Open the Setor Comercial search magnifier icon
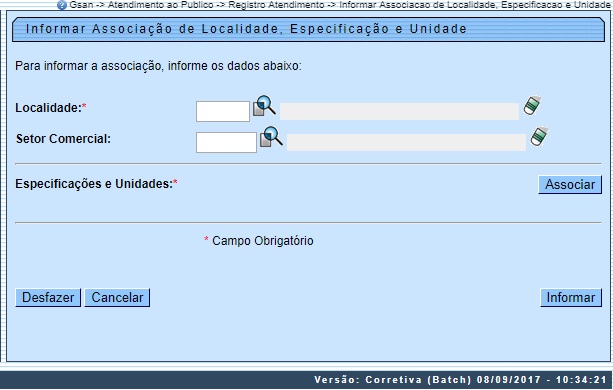 [272, 137]
